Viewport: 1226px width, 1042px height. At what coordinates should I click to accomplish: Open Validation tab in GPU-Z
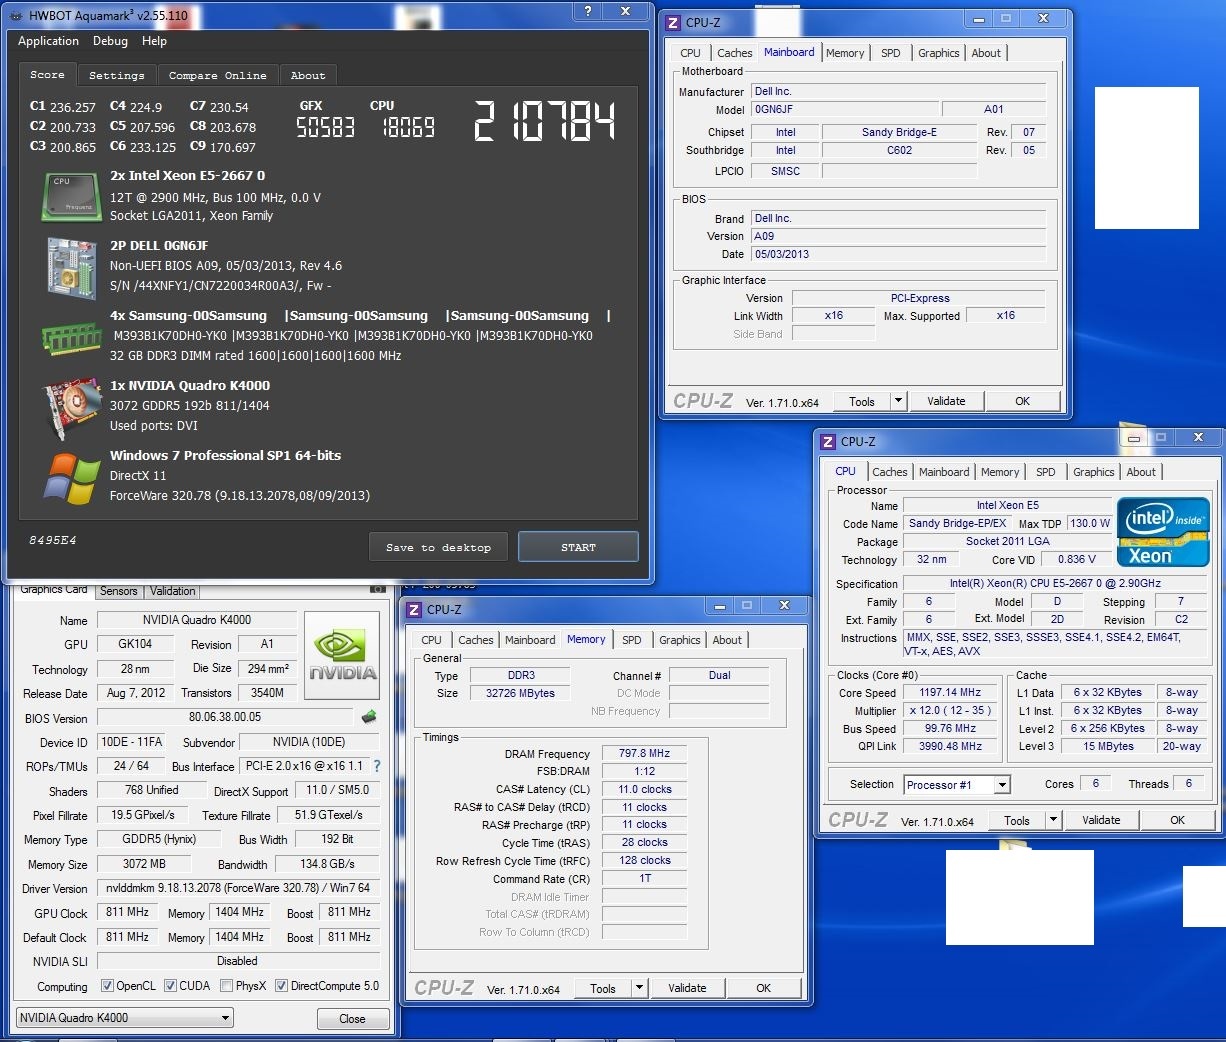173,591
